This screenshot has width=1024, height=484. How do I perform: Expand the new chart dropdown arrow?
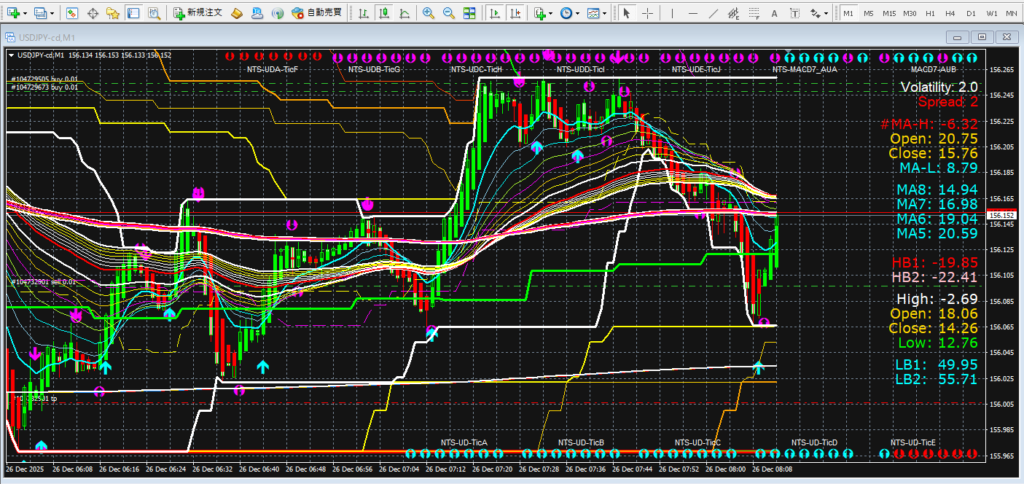pyautogui.click(x=25, y=13)
